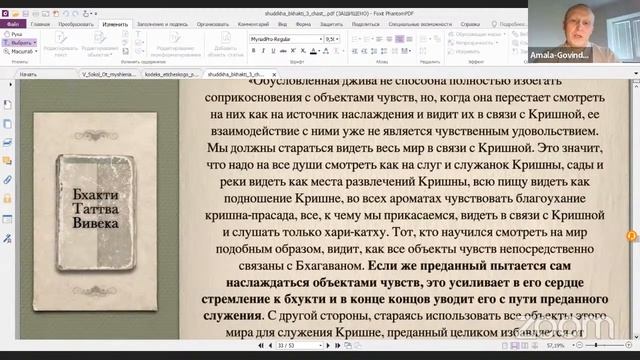Open the attachments paperclip icon
The height and width of the screenshot is (360, 640).
[7, 180]
